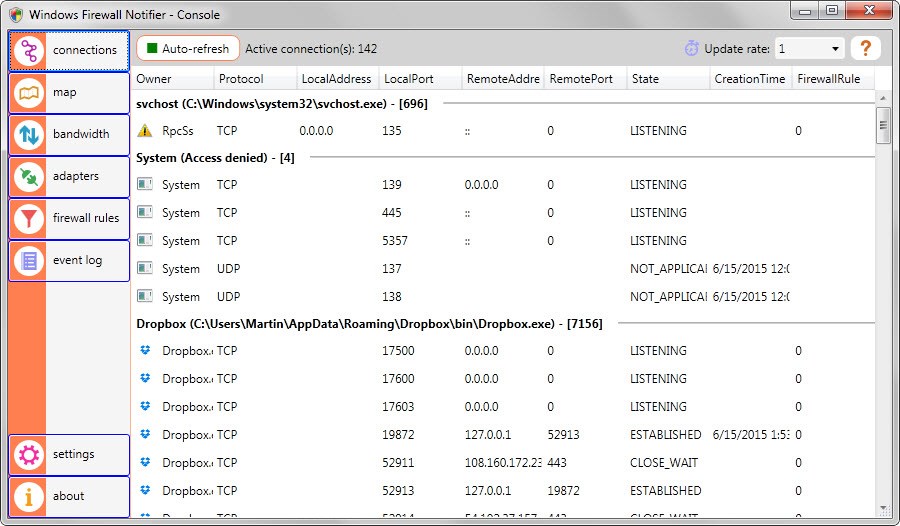
Task: Click the System icon on port 137 row
Action: click(x=145, y=268)
